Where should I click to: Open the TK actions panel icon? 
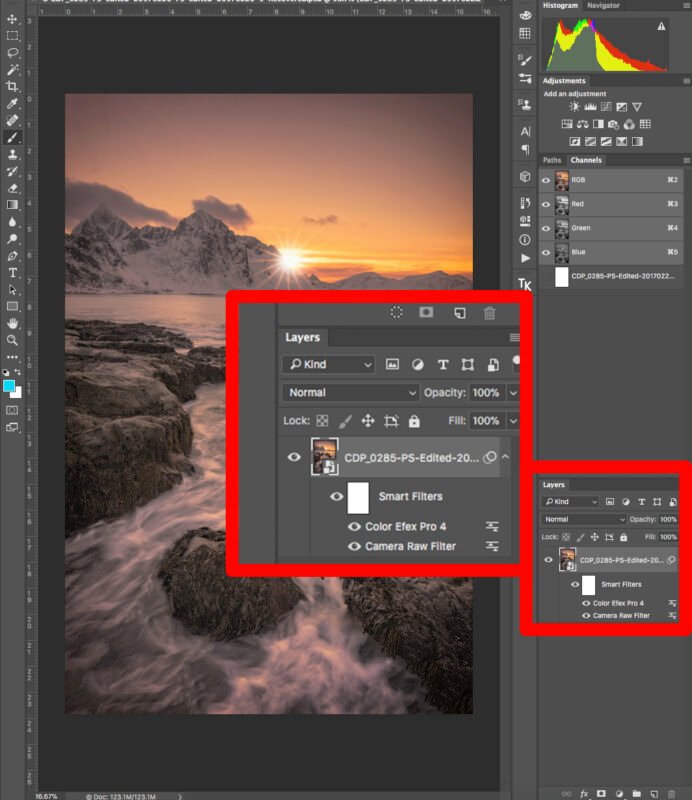pos(525,285)
